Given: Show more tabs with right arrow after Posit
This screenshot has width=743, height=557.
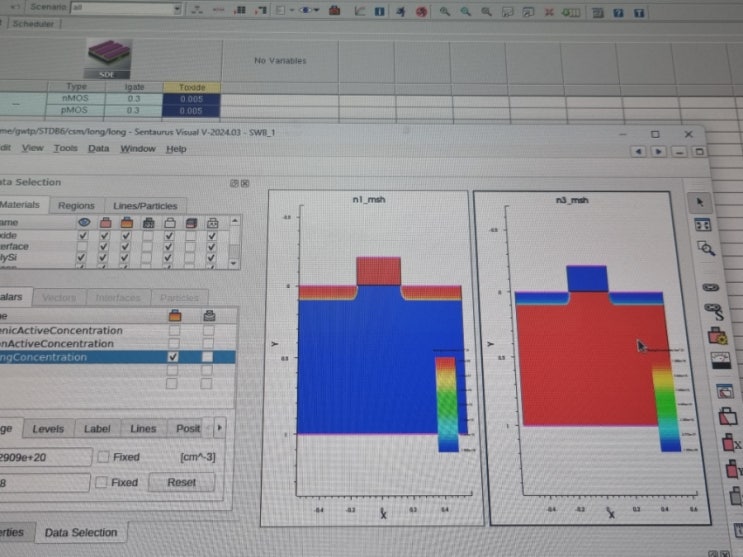Looking at the screenshot, I should (x=219, y=428).
